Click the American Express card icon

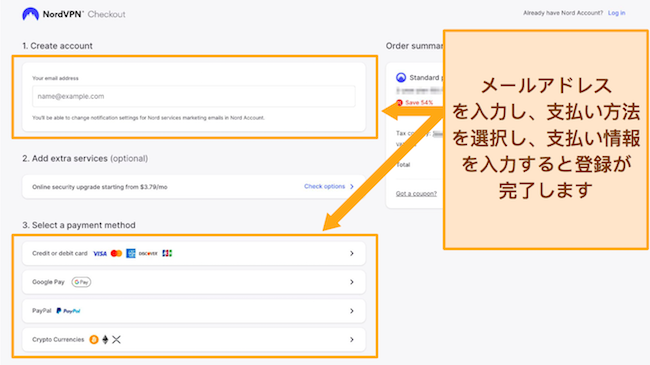(x=131, y=253)
